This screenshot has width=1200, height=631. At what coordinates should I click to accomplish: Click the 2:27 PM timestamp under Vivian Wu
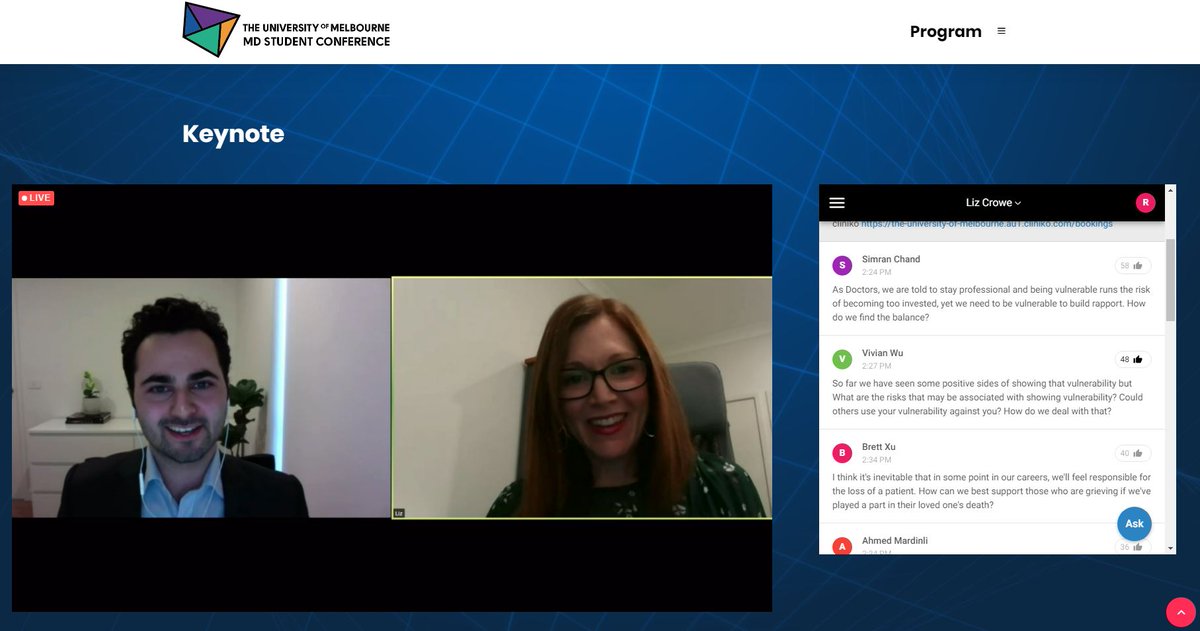(876, 366)
